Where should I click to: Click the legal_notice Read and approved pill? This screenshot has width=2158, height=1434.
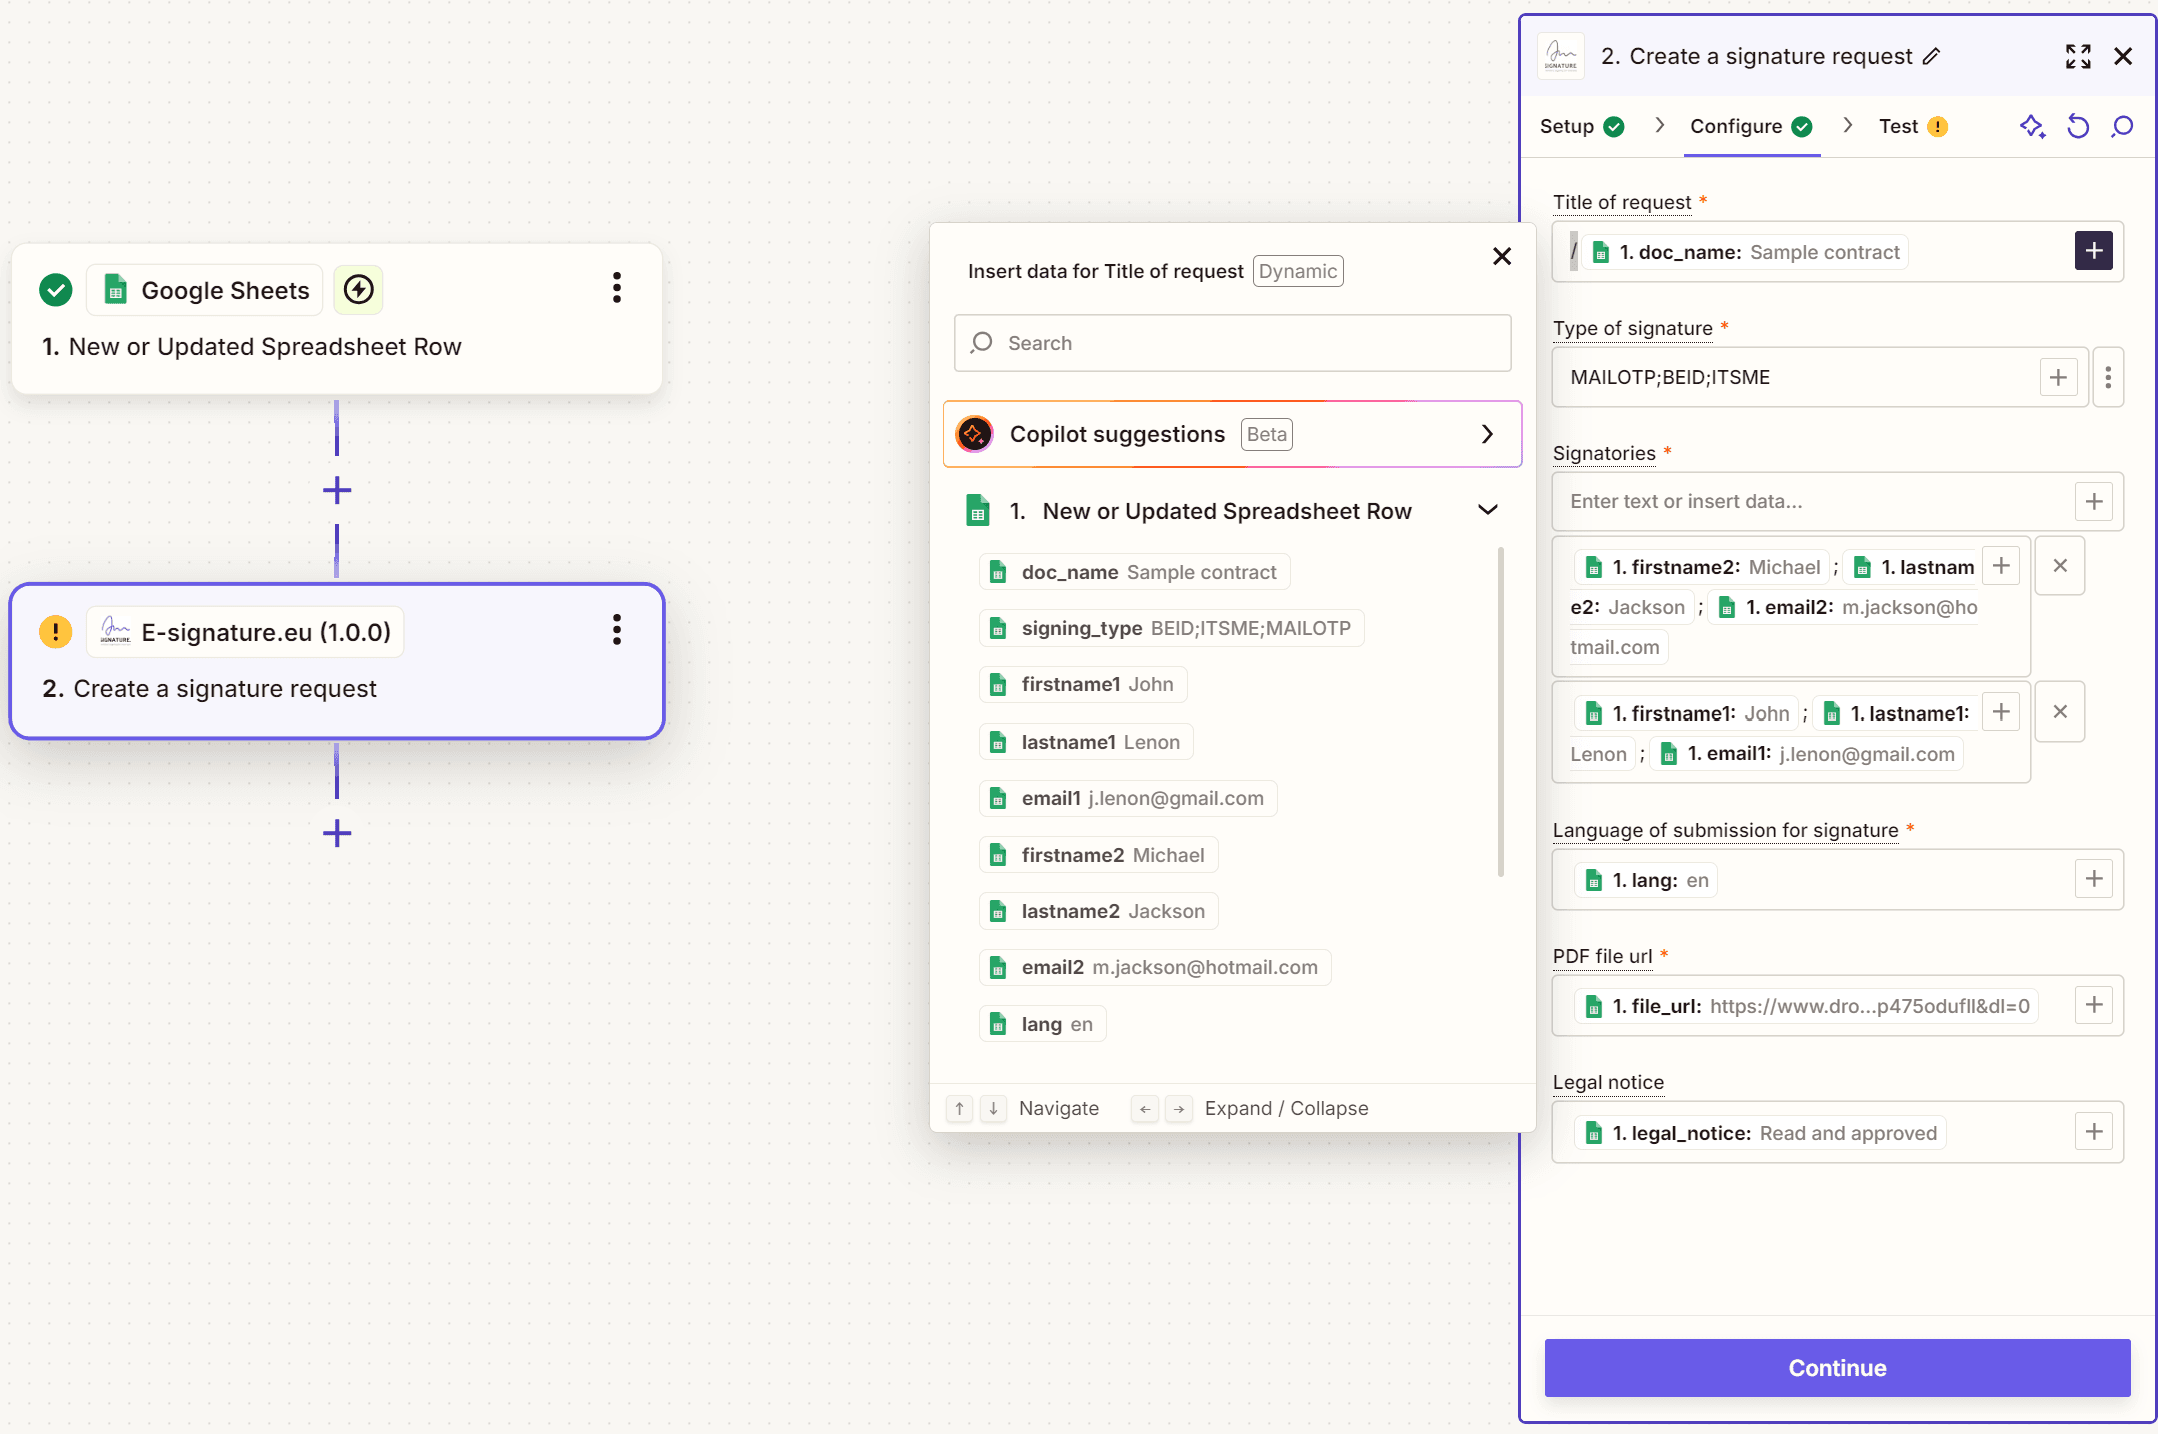pyautogui.click(x=1761, y=1133)
